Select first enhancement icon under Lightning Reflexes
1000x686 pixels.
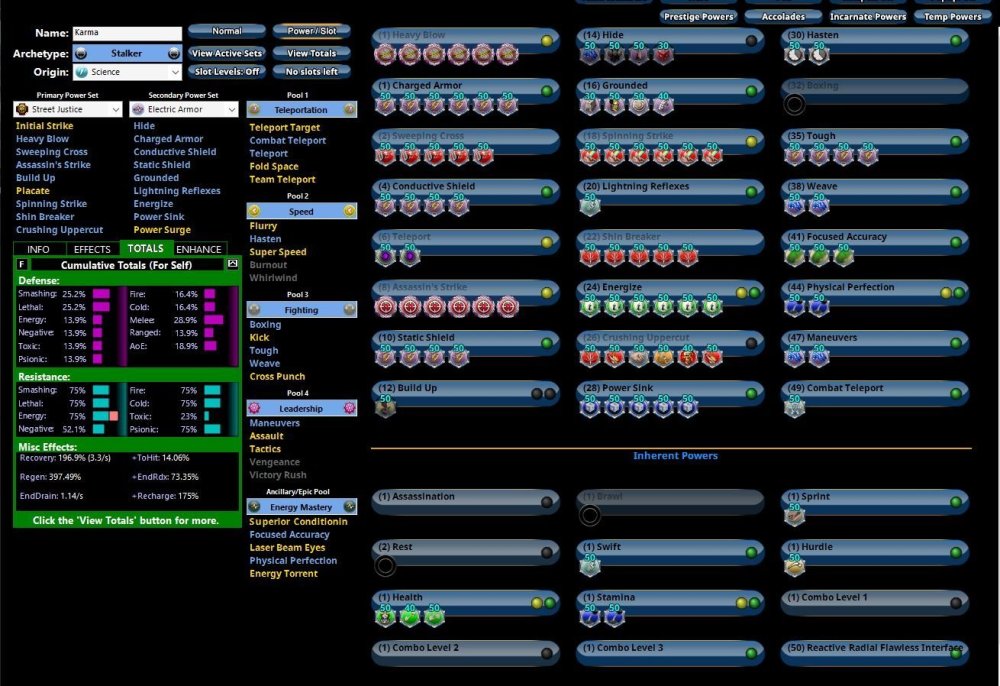(x=590, y=206)
